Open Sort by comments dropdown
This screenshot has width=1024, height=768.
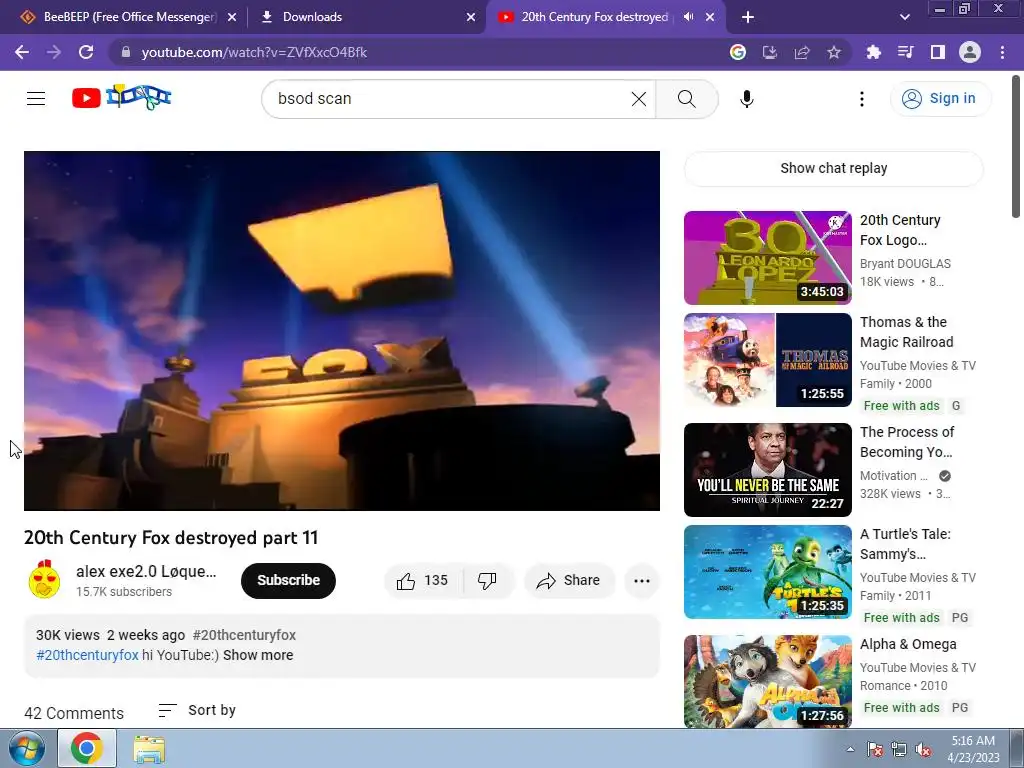click(x=197, y=711)
